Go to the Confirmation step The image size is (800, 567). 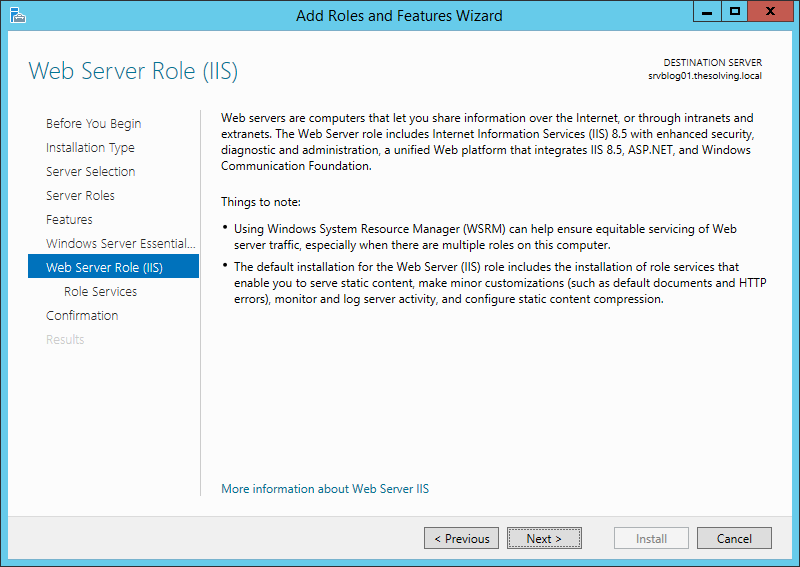(x=82, y=315)
